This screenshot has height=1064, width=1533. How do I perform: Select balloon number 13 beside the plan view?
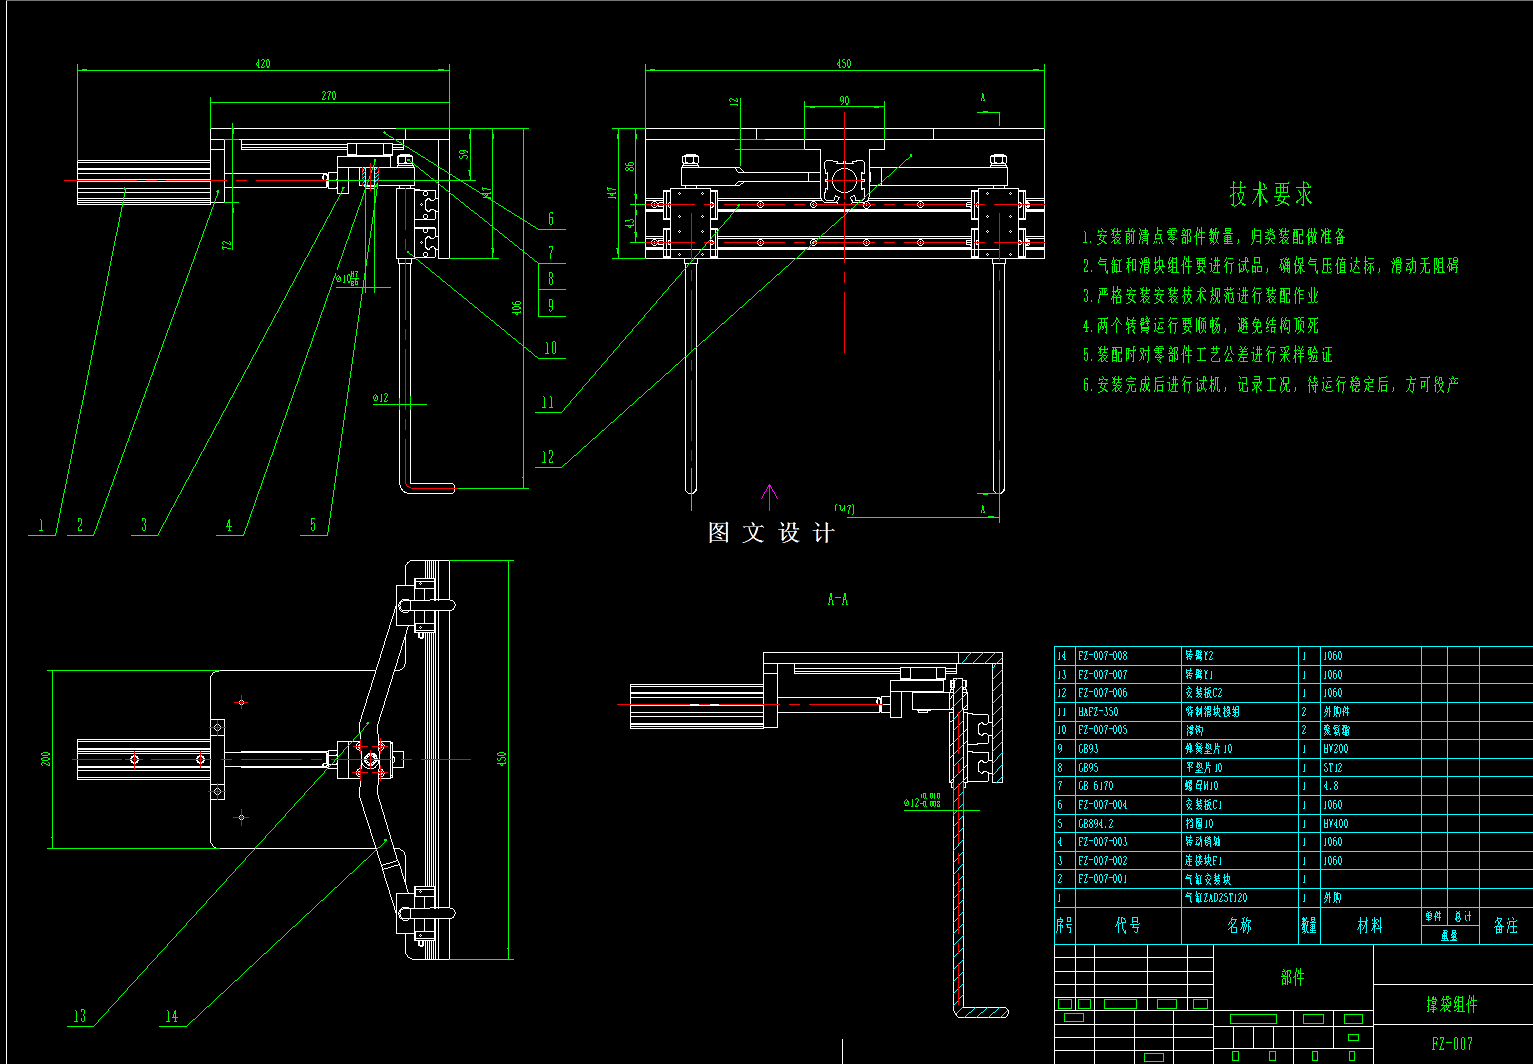[80, 1016]
